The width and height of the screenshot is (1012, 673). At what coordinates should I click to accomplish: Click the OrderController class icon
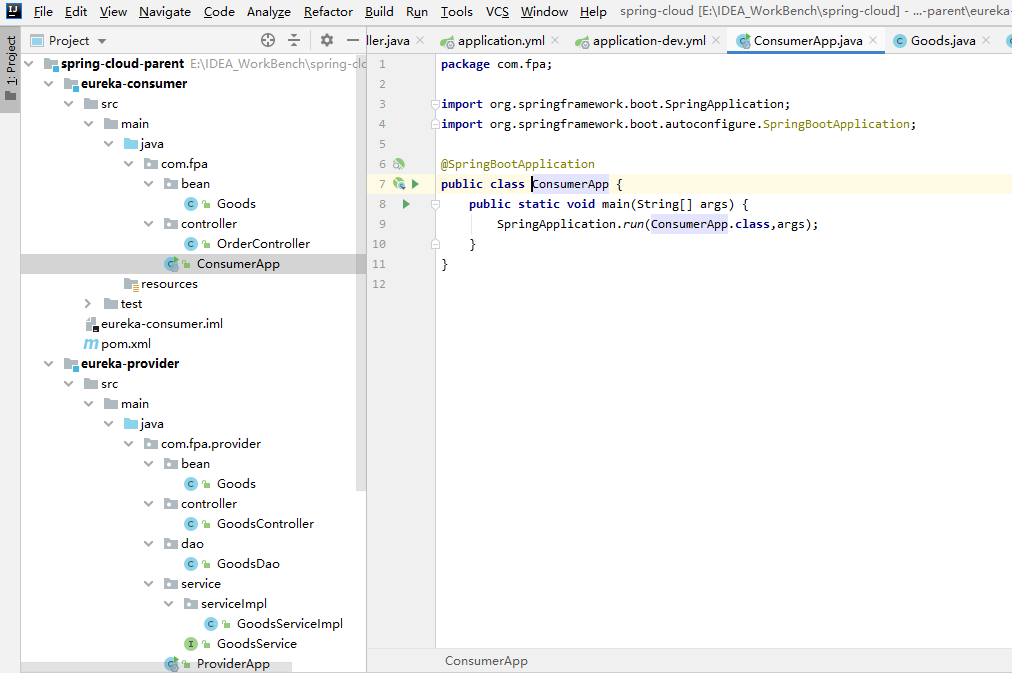[x=190, y=244]
